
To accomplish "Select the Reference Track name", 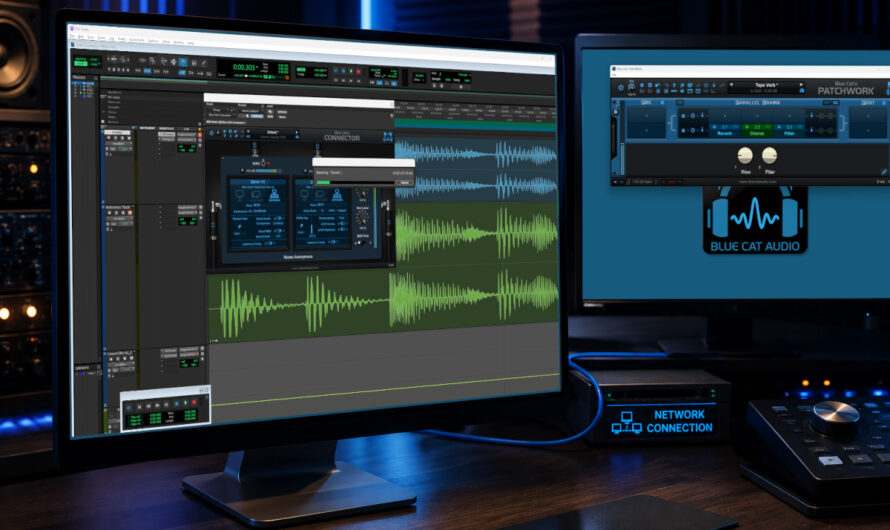I will pos(118,207).
